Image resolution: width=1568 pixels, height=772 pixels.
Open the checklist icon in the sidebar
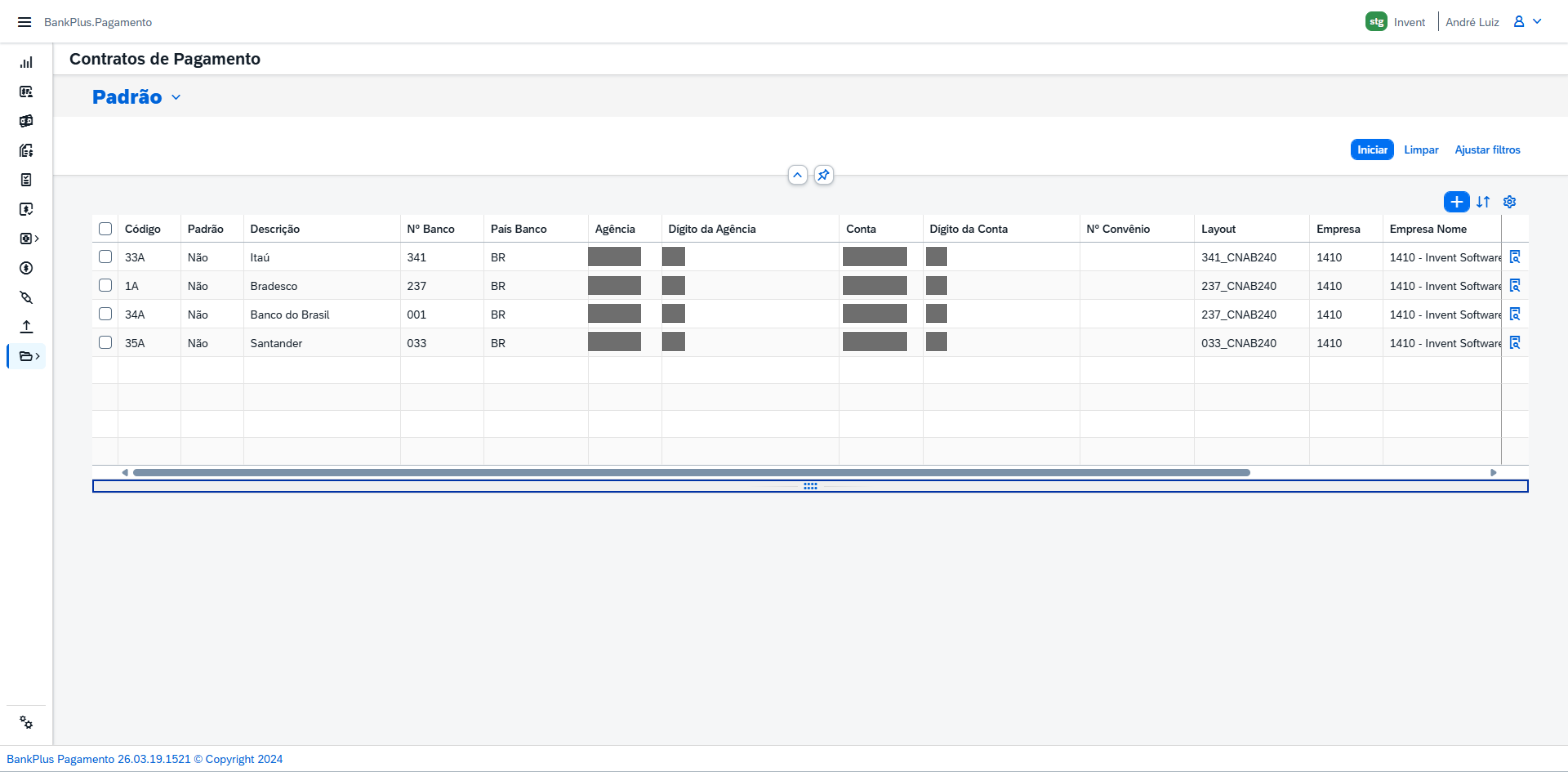point(26,180)
